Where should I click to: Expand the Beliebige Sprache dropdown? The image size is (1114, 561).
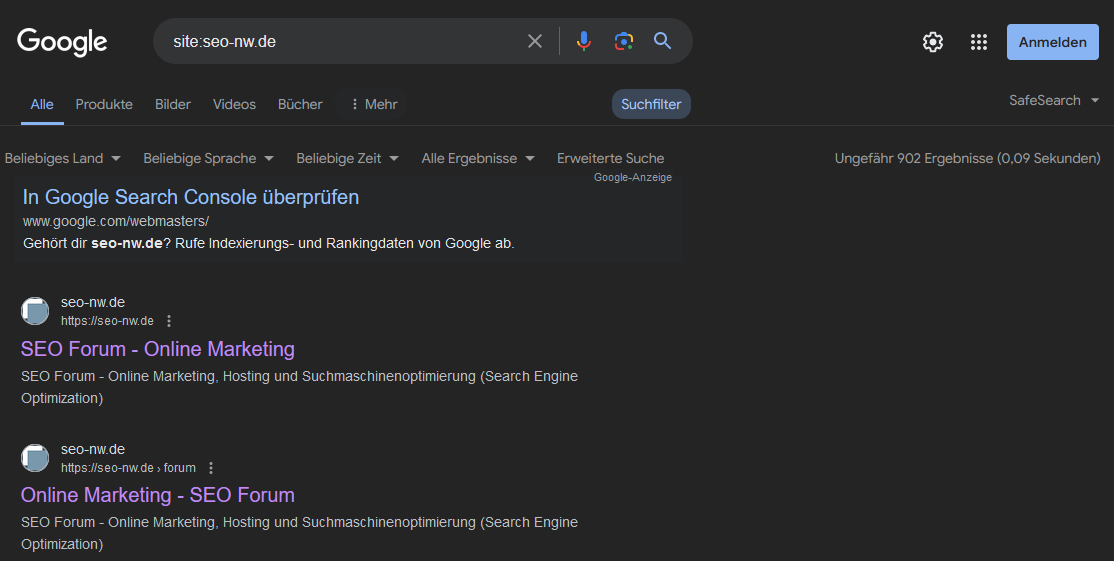click(x=208, y=158)
